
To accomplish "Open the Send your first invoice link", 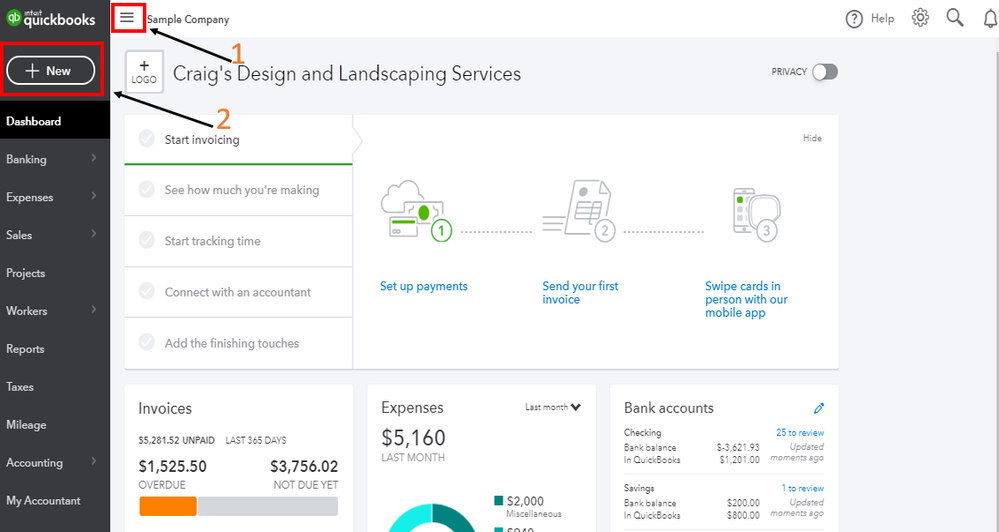I will [580, 292].
